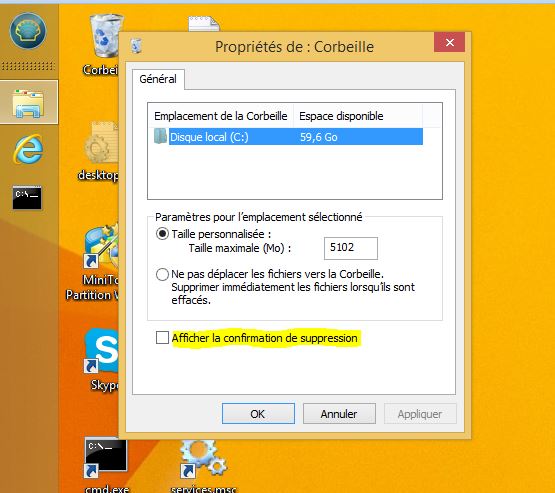Screen dimensions: 555x493
Task: Launch Internet Explorer from the taskbar
Action: [28, 149]
